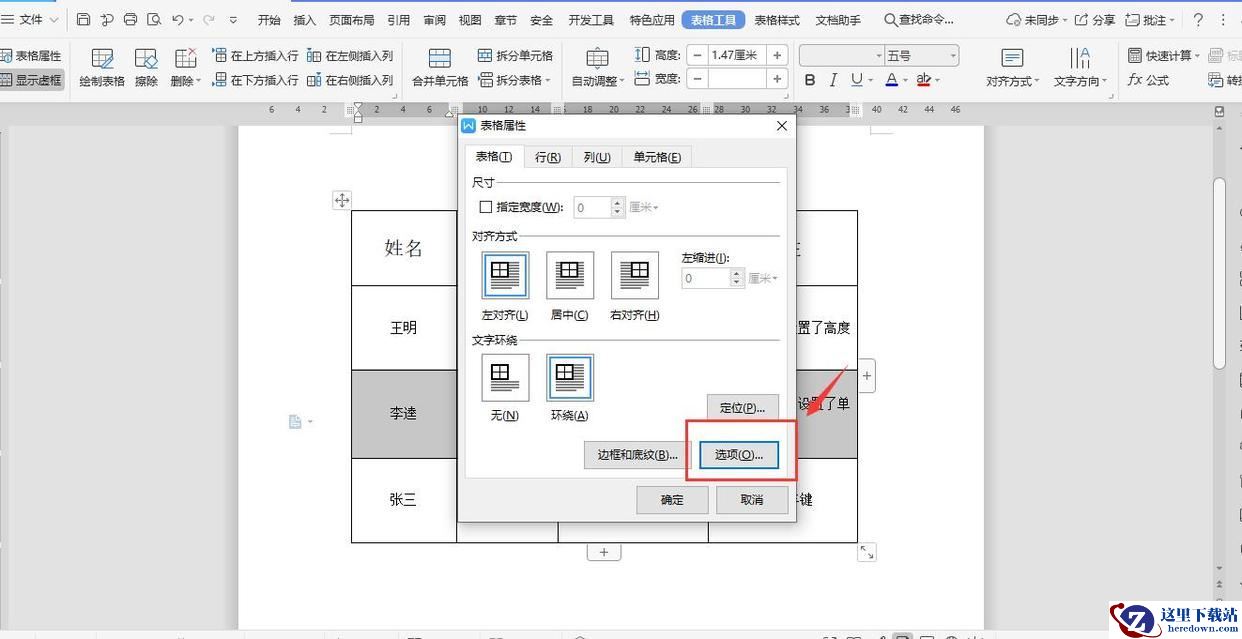Select 无 text wrapping option

(506, 378)
